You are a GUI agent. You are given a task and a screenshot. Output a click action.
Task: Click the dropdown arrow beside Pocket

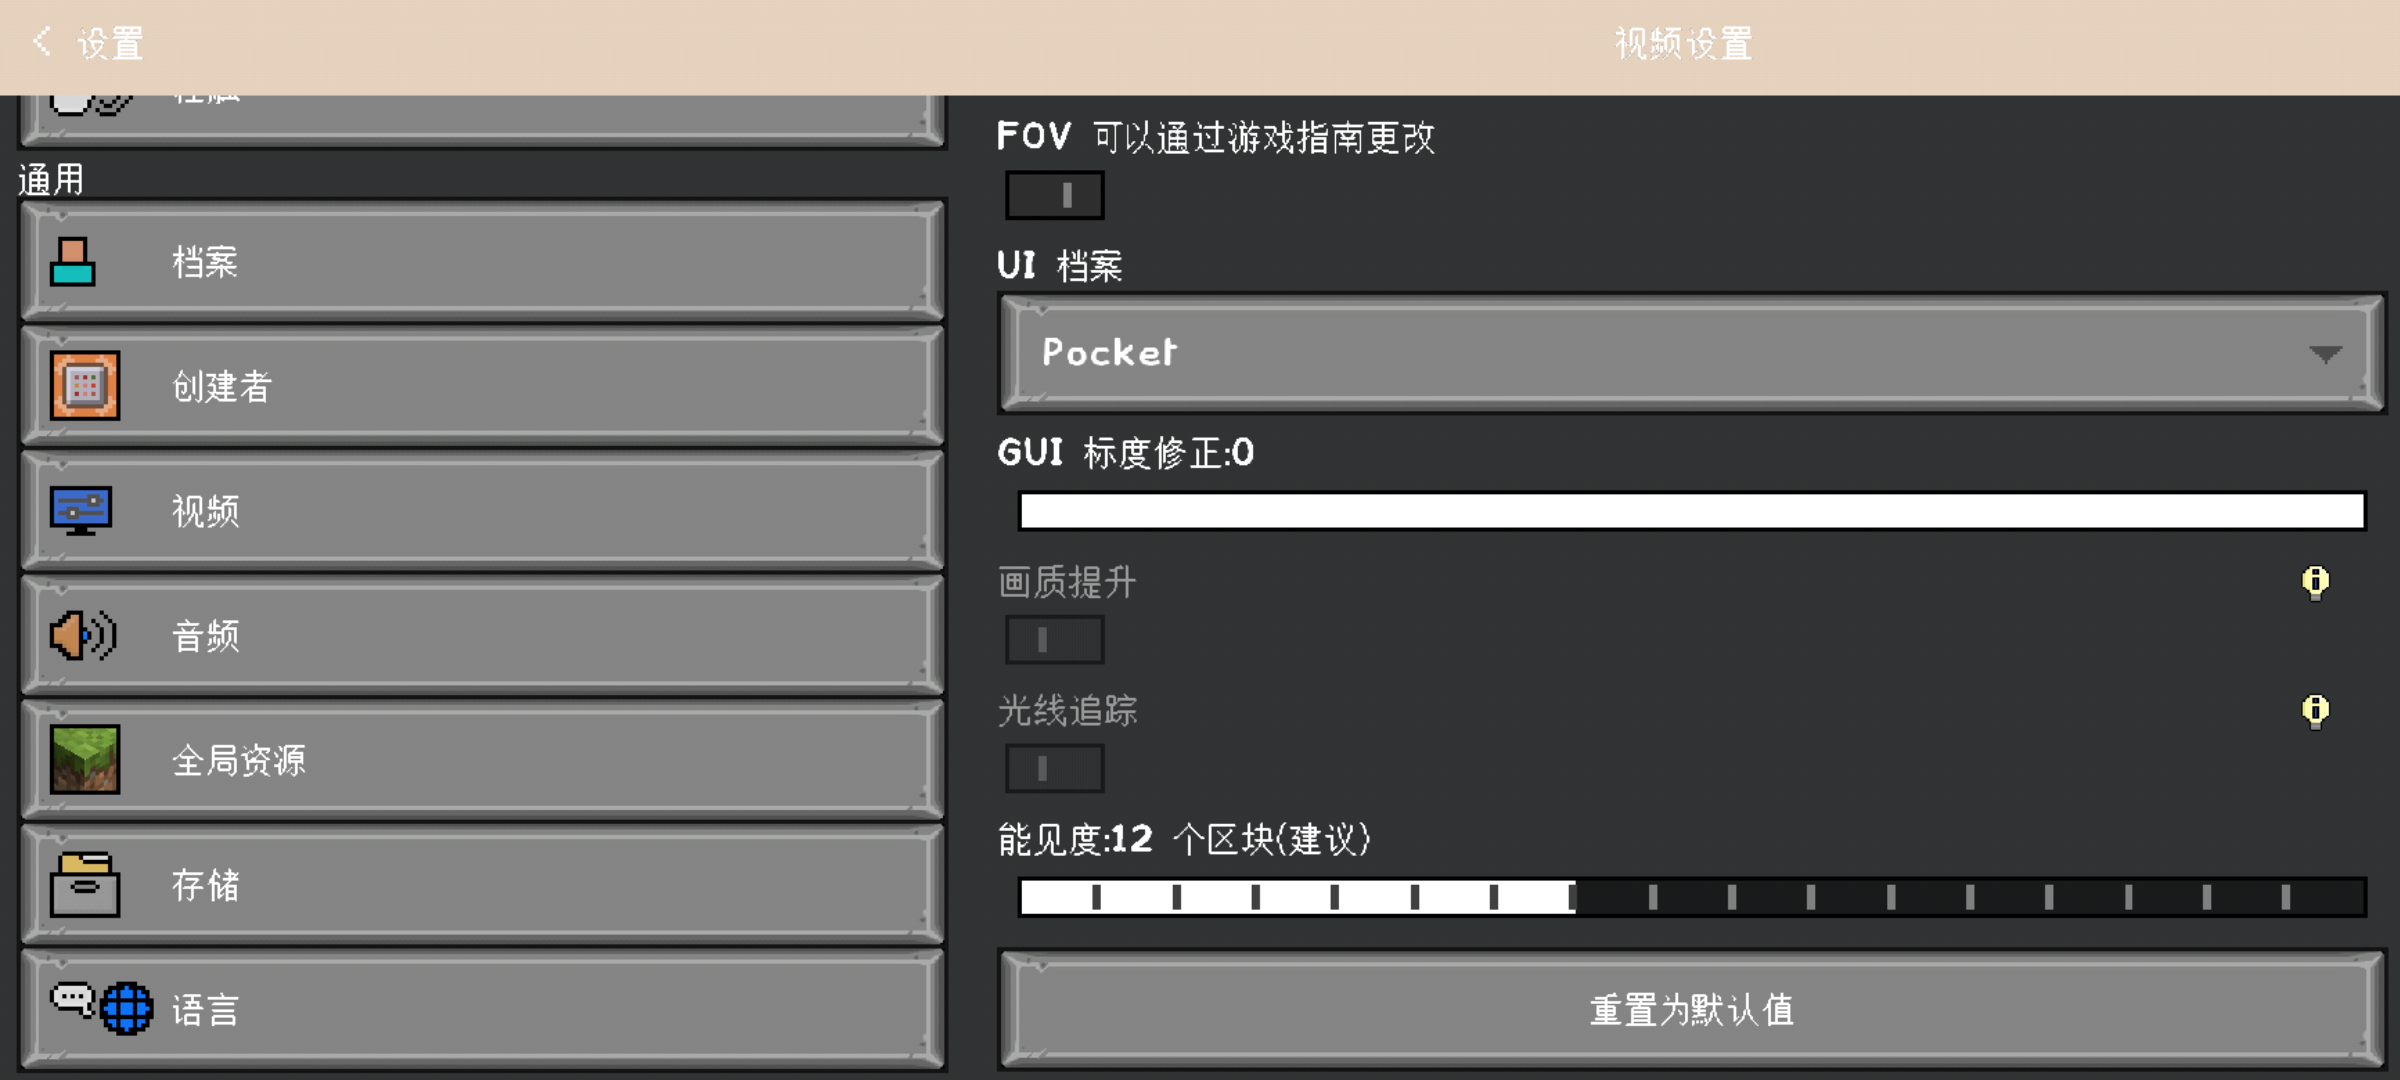[2325, 354]
